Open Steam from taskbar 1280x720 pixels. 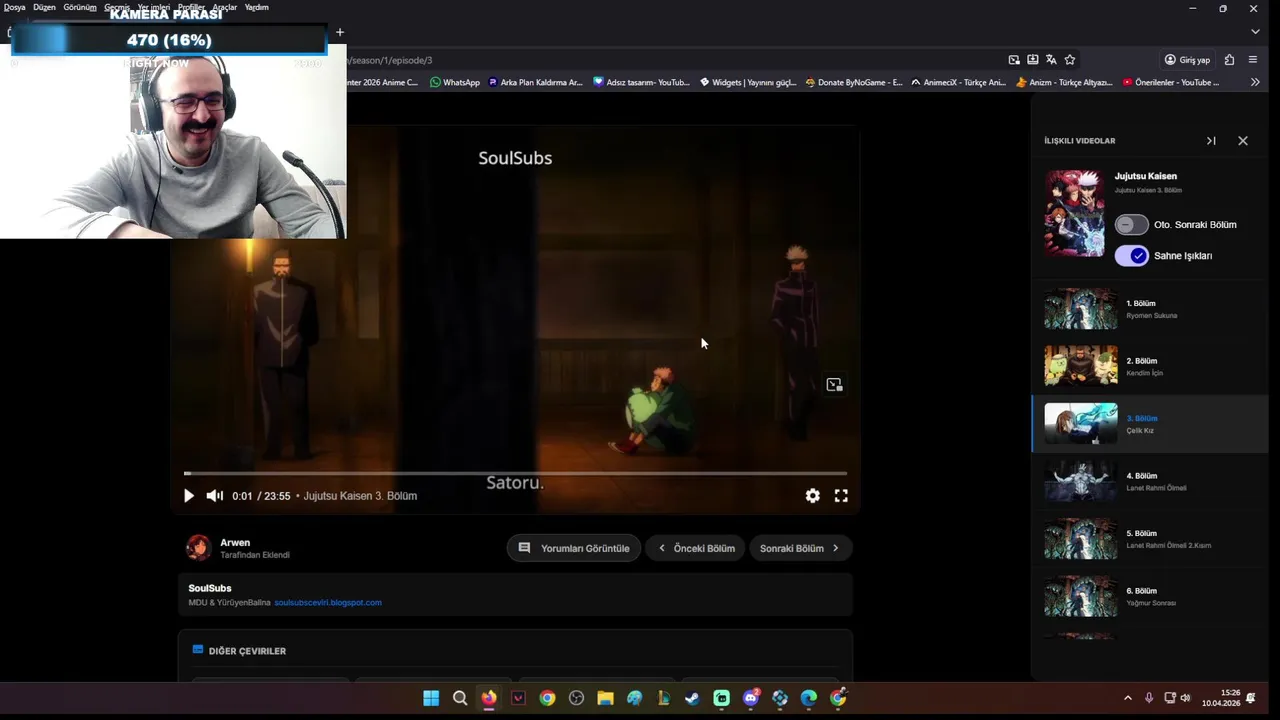click(692, 698)
